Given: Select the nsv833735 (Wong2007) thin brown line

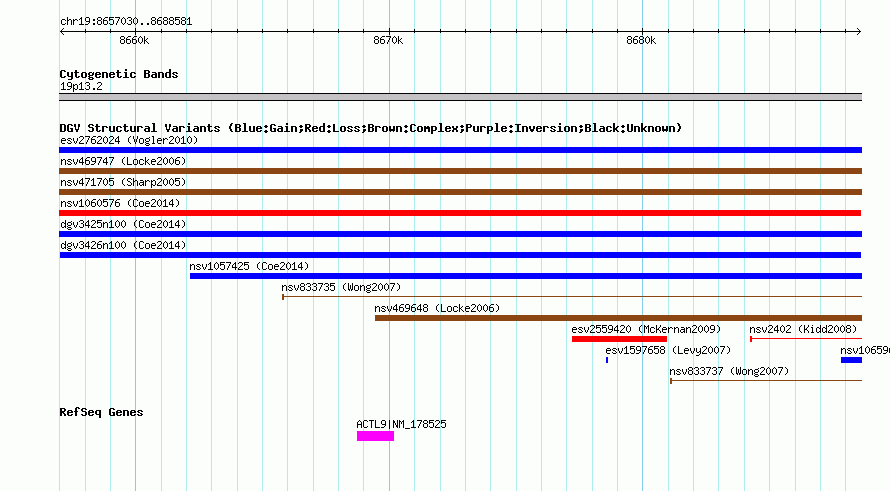Looking at the screenshot, I should 572,296.
